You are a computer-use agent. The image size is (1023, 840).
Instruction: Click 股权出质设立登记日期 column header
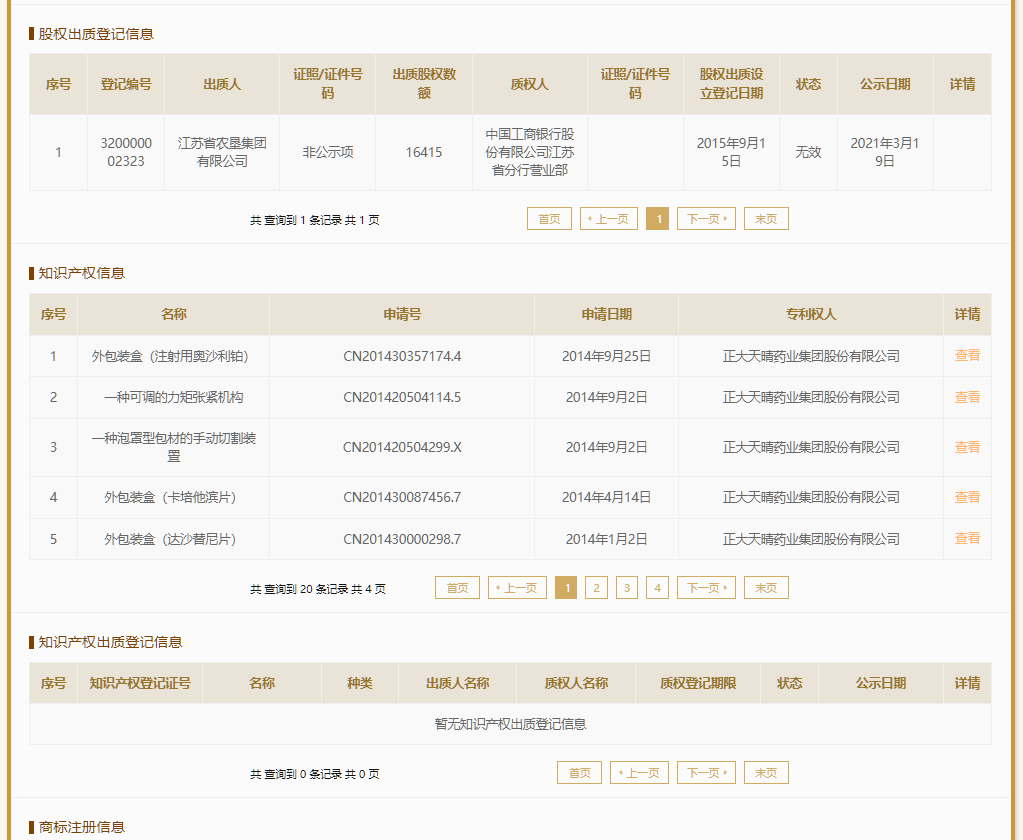[731, 84]
